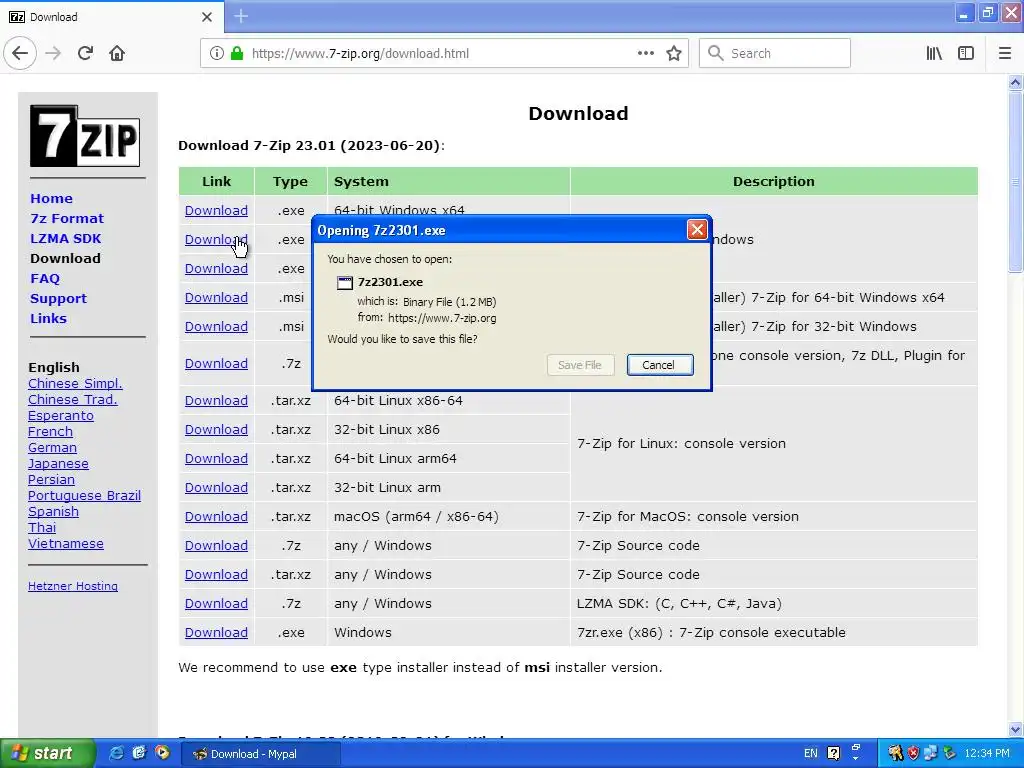
Task: Open the LZMA SDK sidebar link
Action: pyautogui.click(x=65, y=238)
